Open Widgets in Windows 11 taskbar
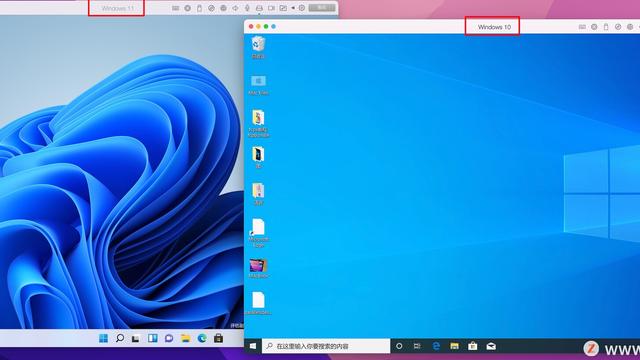The width and height of the screenshot is (640, 360). pos(153,338)
